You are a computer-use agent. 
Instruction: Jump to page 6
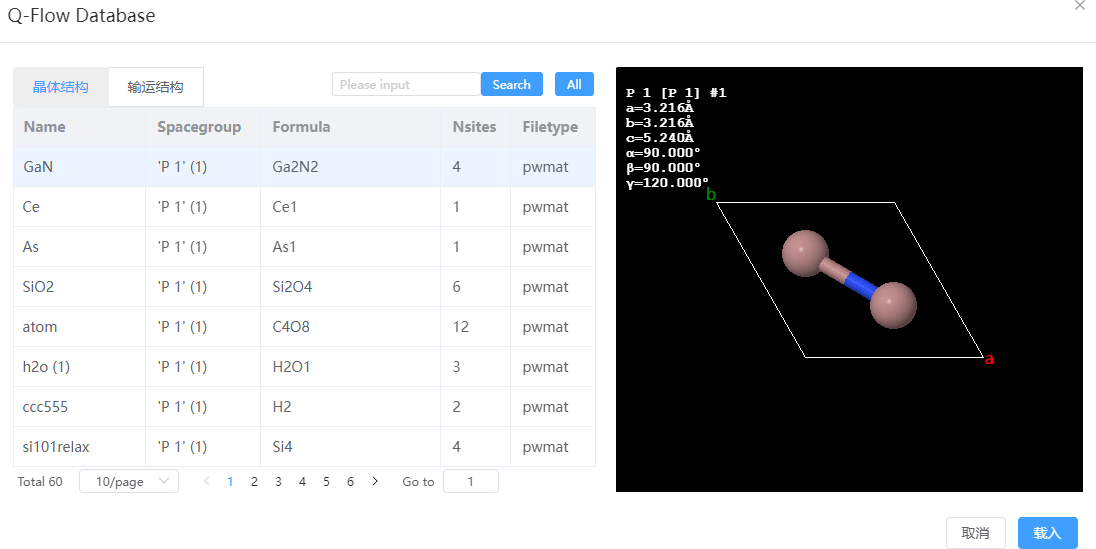tap(350, 481)
